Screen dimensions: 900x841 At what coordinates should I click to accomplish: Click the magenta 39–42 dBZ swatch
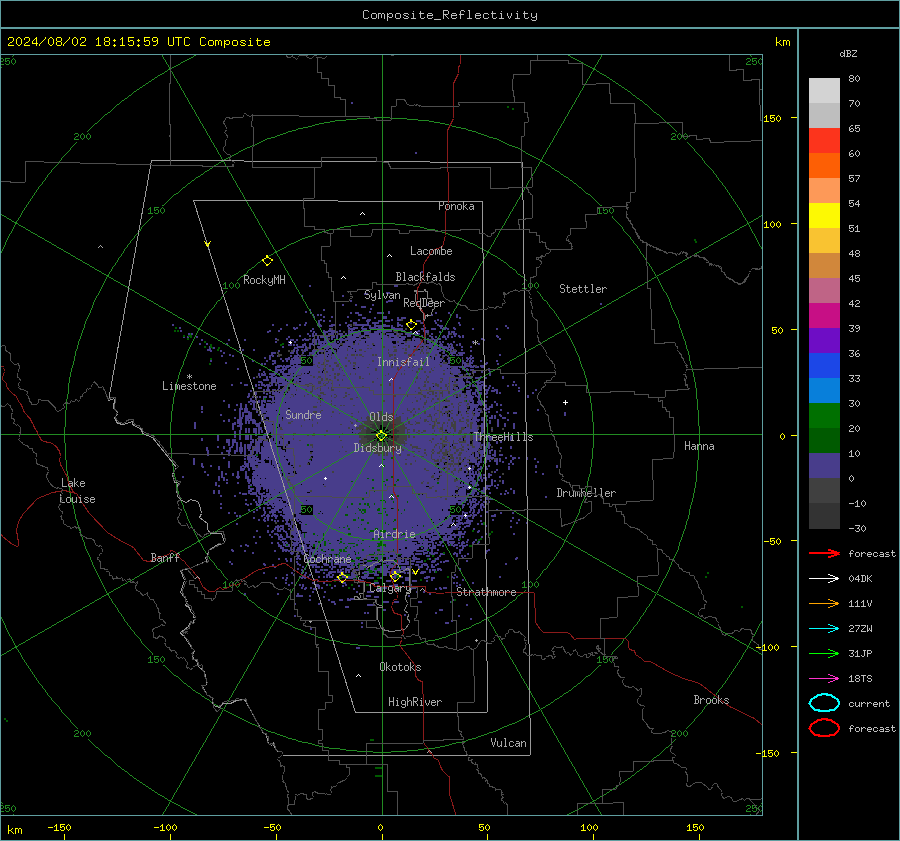[x=824, y=316]
